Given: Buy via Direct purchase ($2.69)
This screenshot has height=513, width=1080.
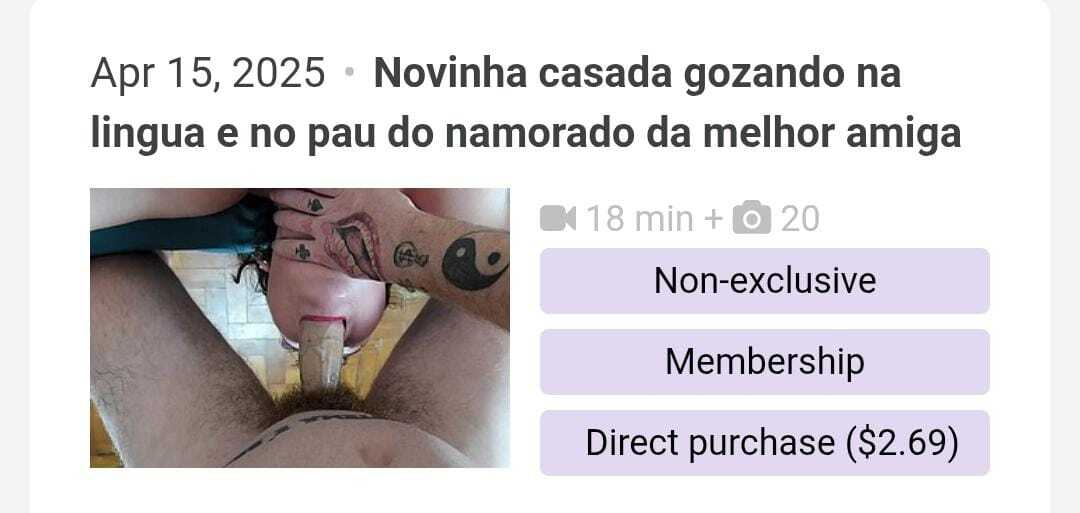Looking at the screenshot, I should (765, 443).
